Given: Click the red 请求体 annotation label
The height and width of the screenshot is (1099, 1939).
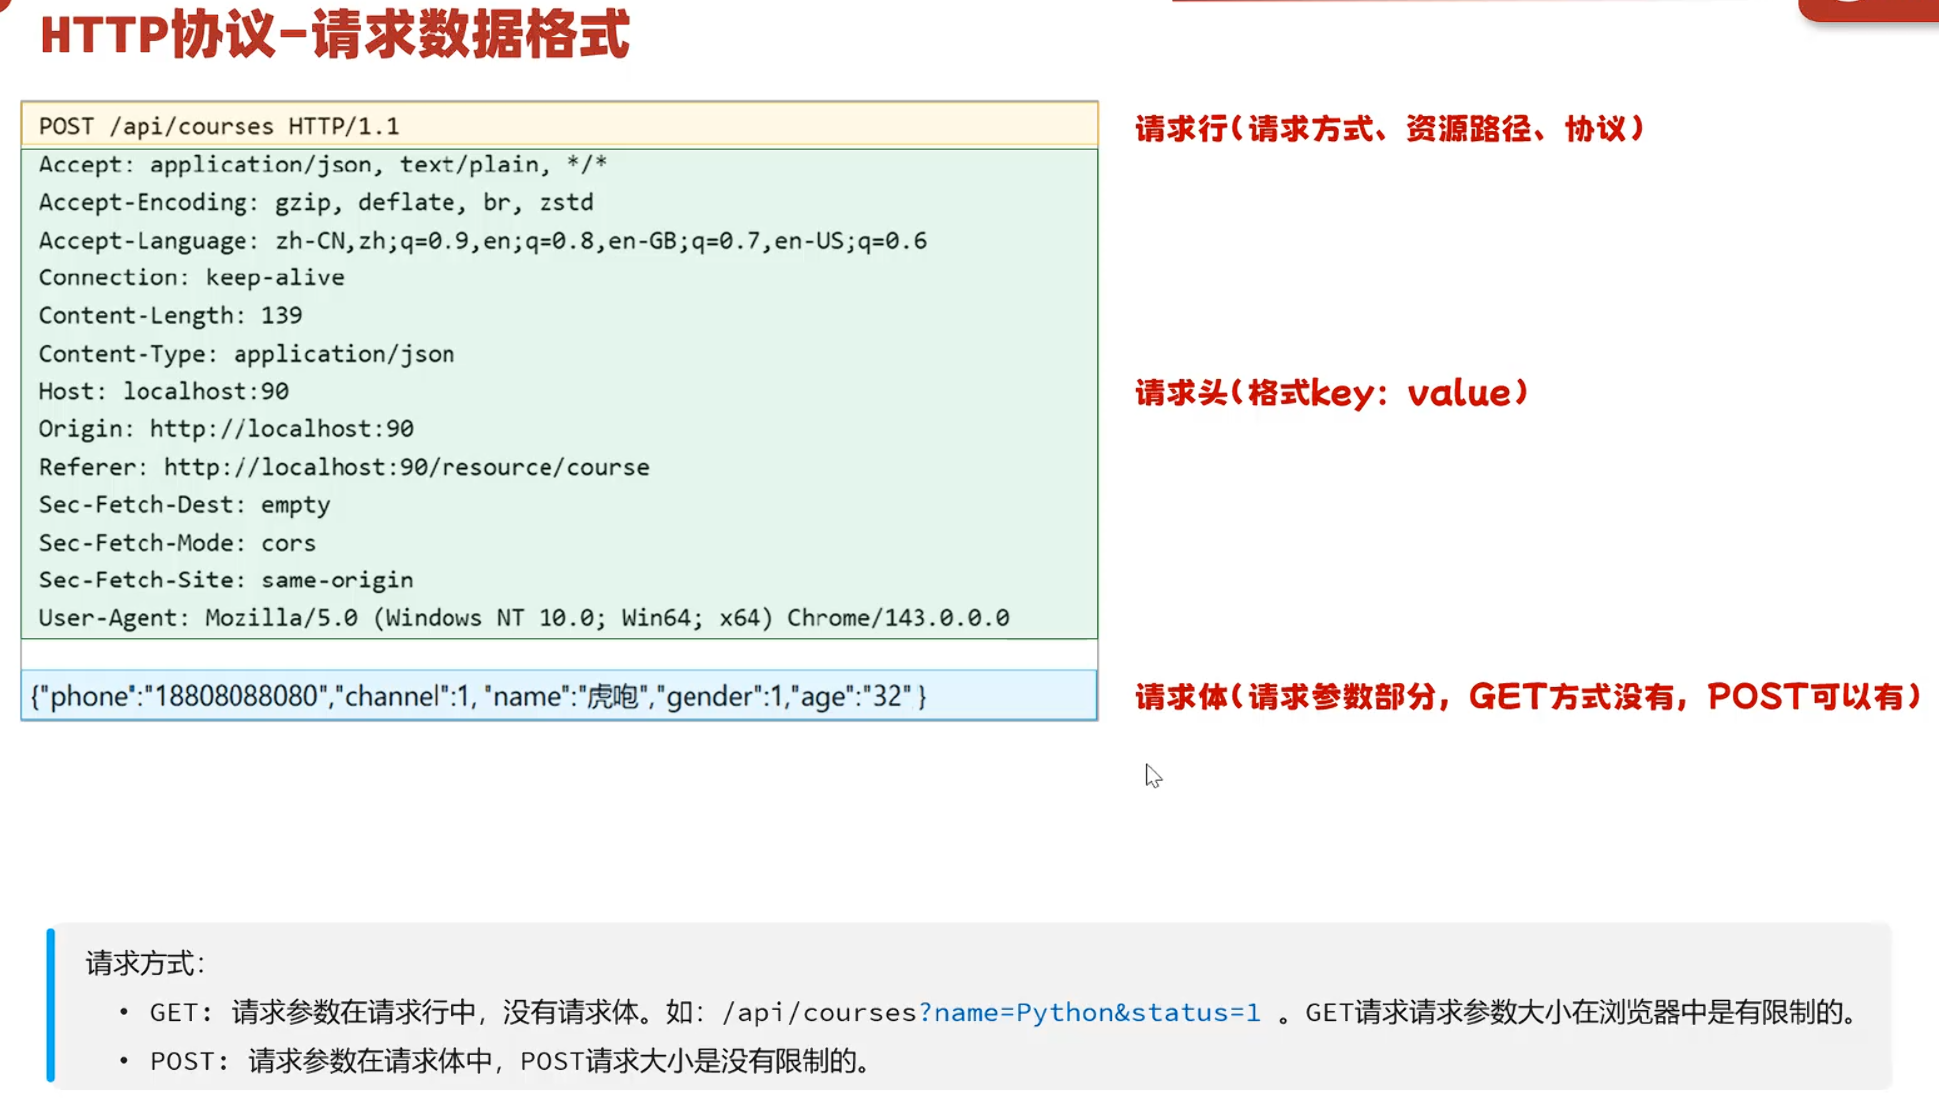Looking at the screenshot, I should [x=1529, y=696].
